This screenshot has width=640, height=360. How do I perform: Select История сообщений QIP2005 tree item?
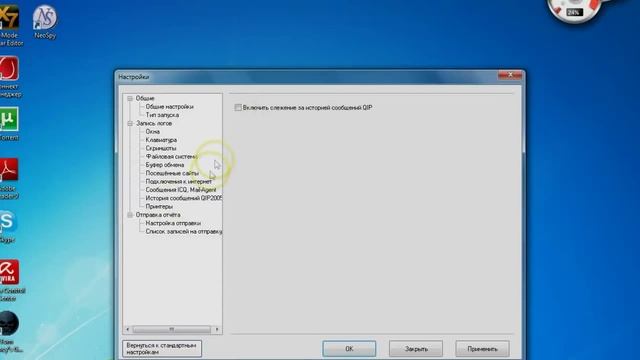coord(184,198)
